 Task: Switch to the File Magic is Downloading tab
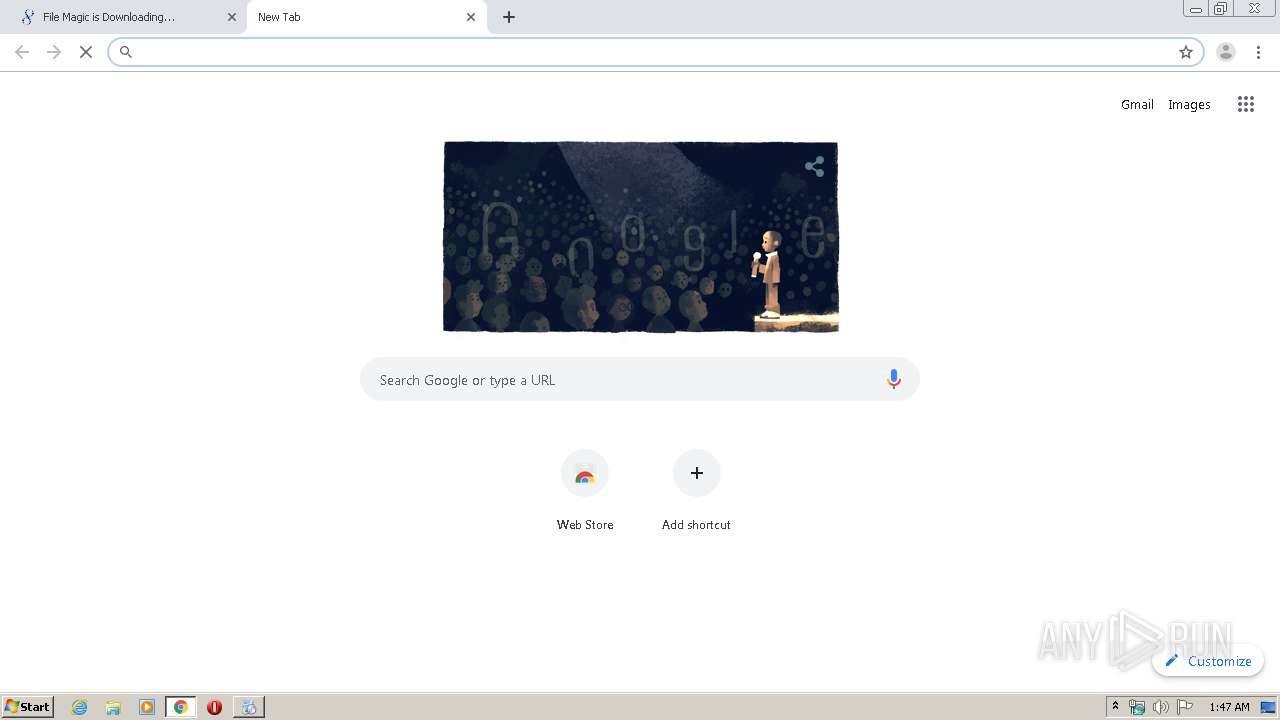point(123,17)
